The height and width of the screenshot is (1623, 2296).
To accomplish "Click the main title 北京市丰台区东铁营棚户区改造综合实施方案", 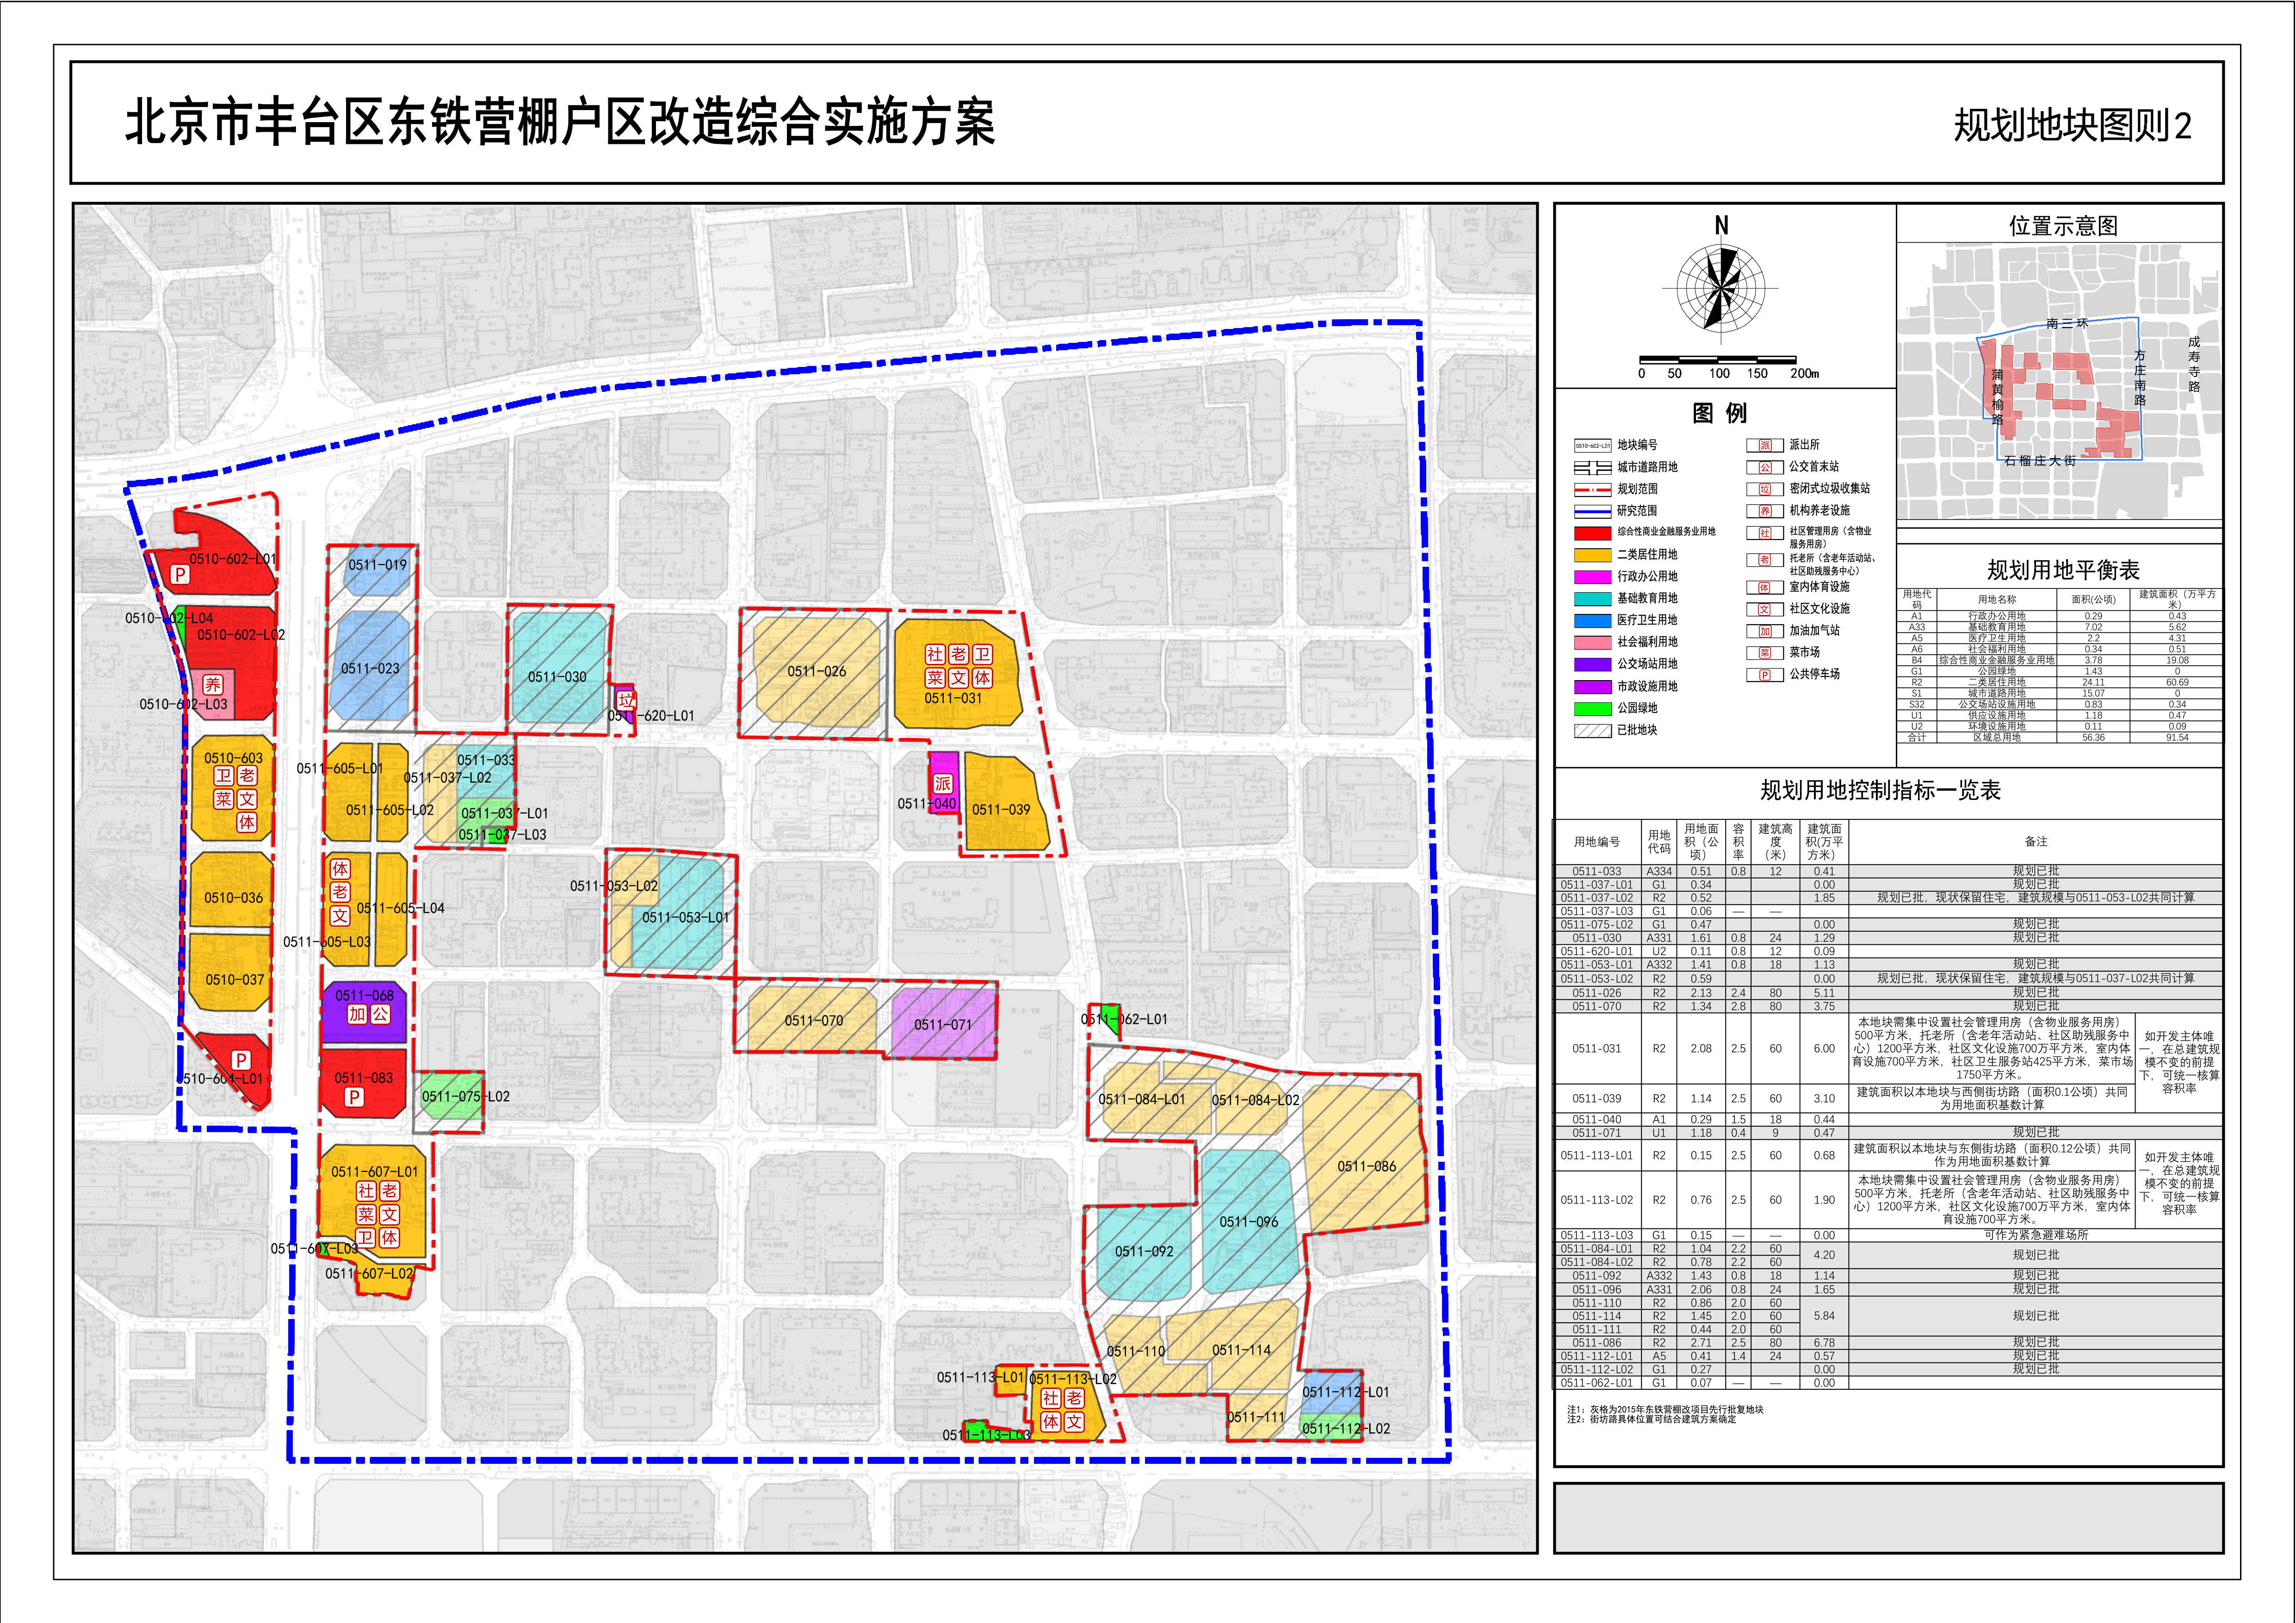I will coord(560,123).
